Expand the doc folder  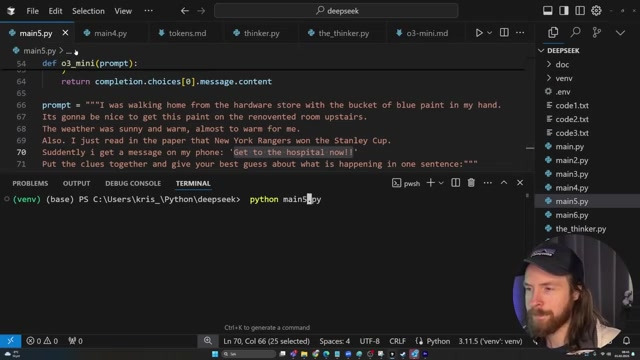tap(562, 64)
